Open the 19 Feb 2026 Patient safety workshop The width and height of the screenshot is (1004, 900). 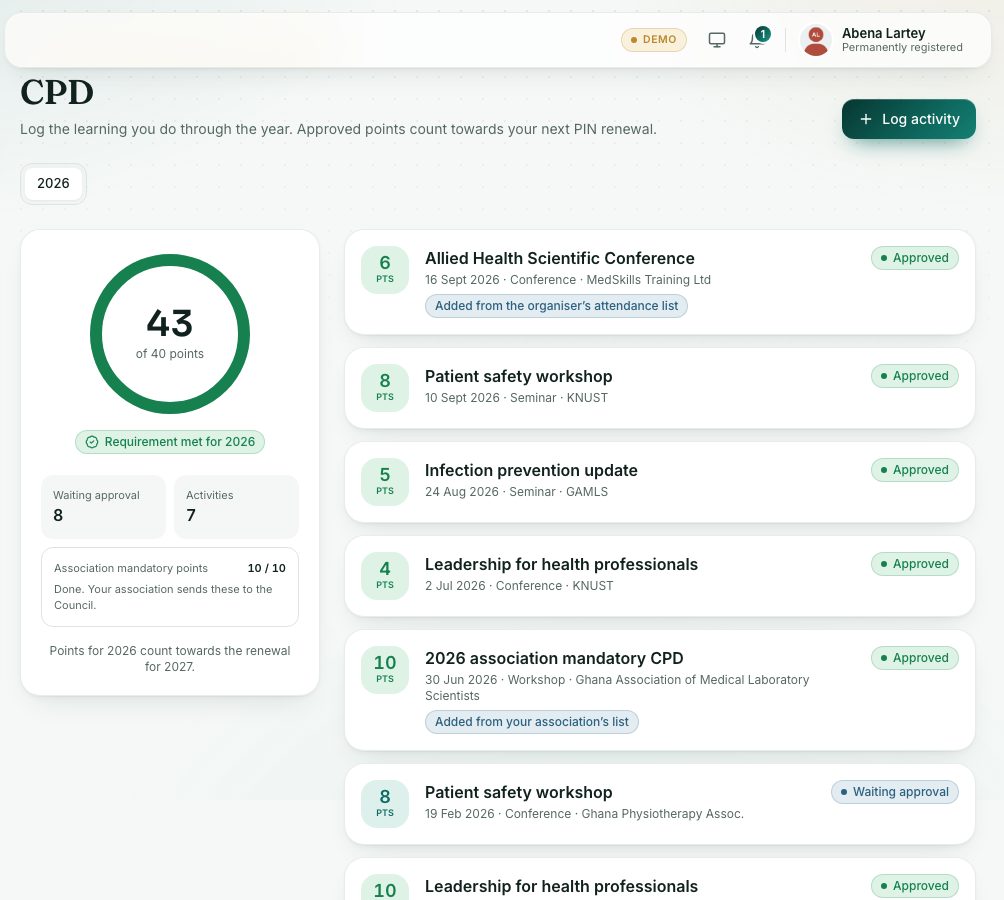click(660, 804)
